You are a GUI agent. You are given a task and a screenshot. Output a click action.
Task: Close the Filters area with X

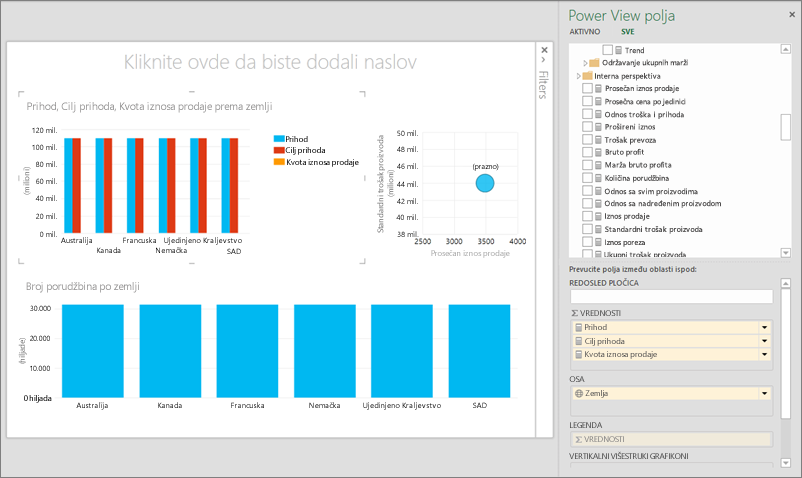point(544,50)
